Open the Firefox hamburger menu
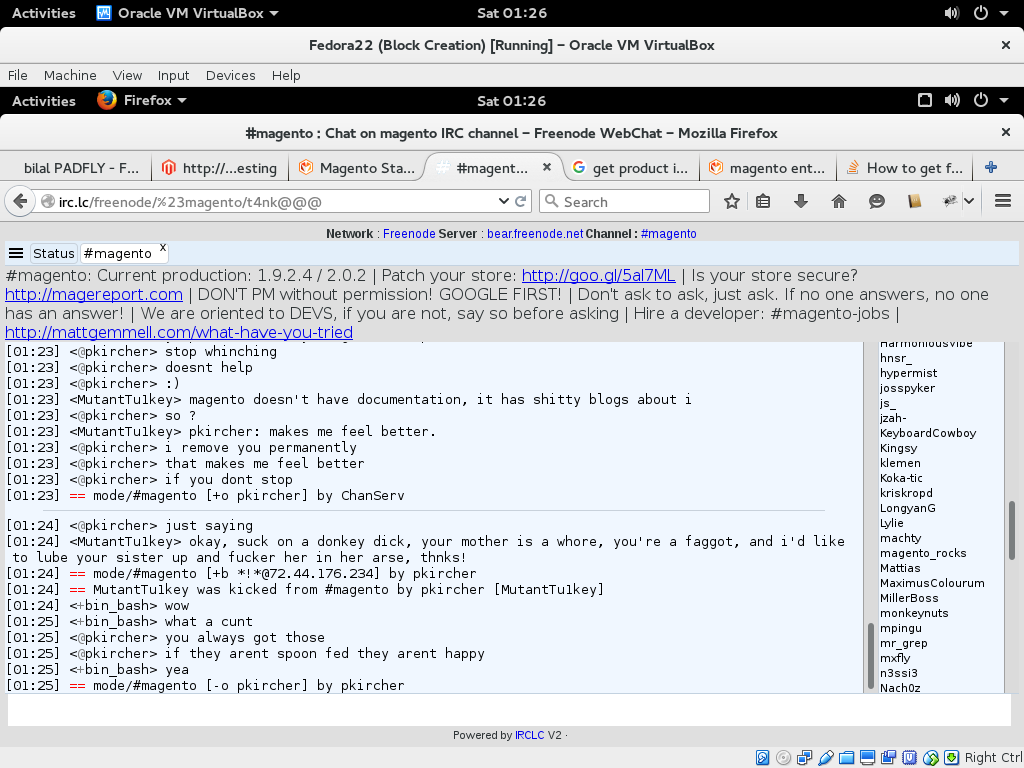Viewport: 1024px width, 768px height. 1003,201
